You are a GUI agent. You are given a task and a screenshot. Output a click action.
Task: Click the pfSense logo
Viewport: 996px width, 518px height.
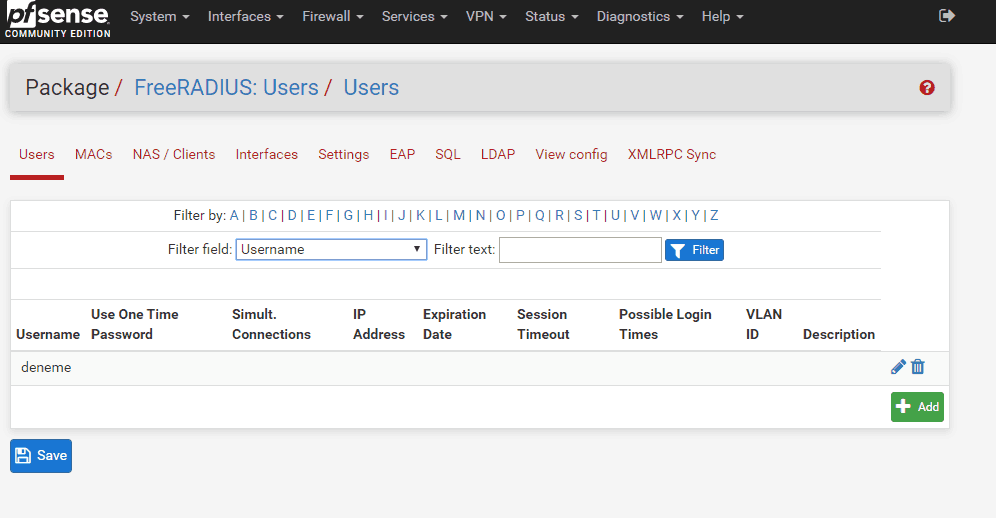point(57,20)
